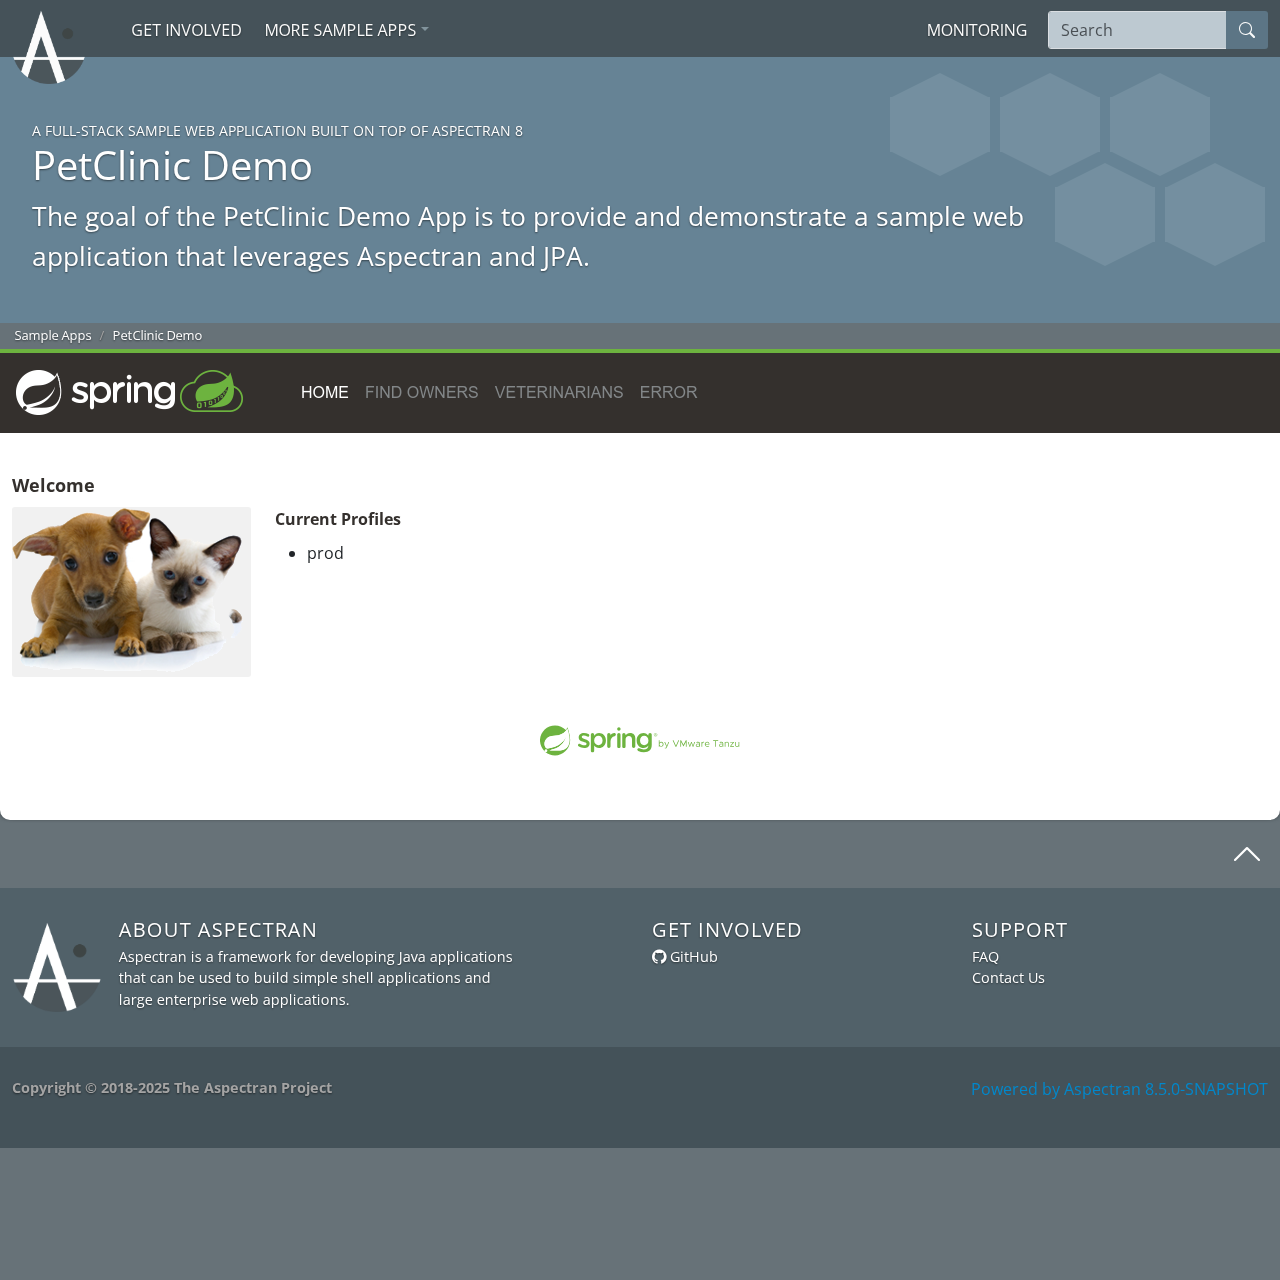1280x1280 pixels.
Task: Click the upward chevron back-to-top arrow
Action: [x=1246, y=854]
